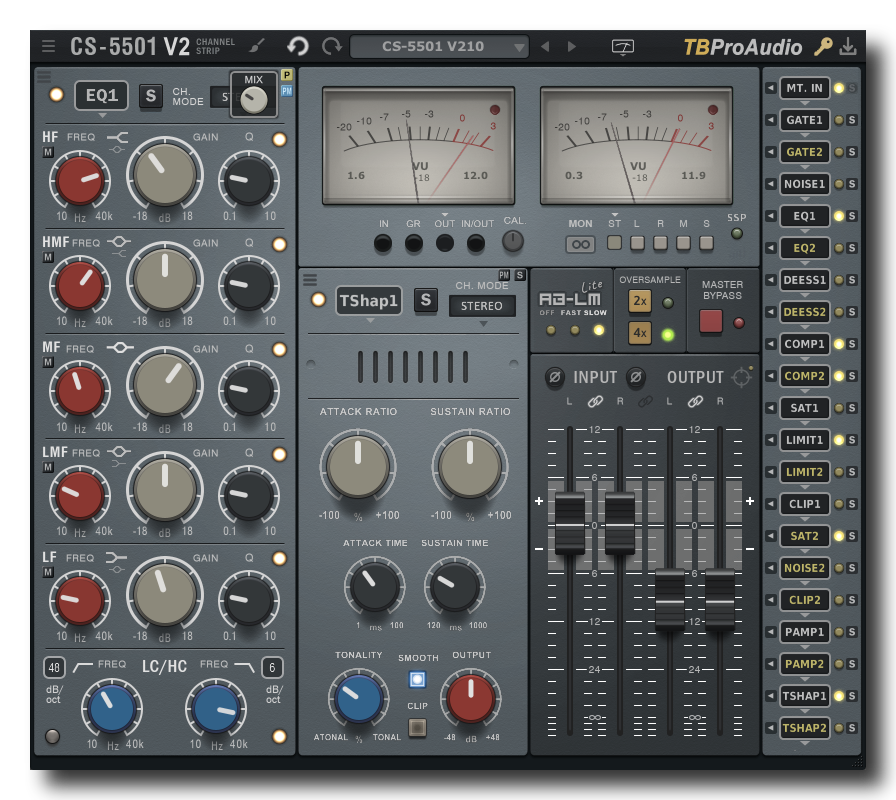Click the redo arrow icon
The width and height of the screenshot is (896, 800).
[x=331, y=46]
